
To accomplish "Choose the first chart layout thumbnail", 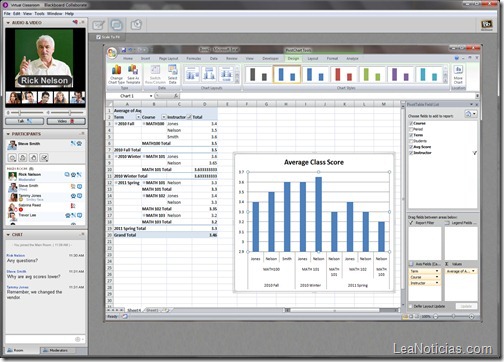I will coord(192,74).
